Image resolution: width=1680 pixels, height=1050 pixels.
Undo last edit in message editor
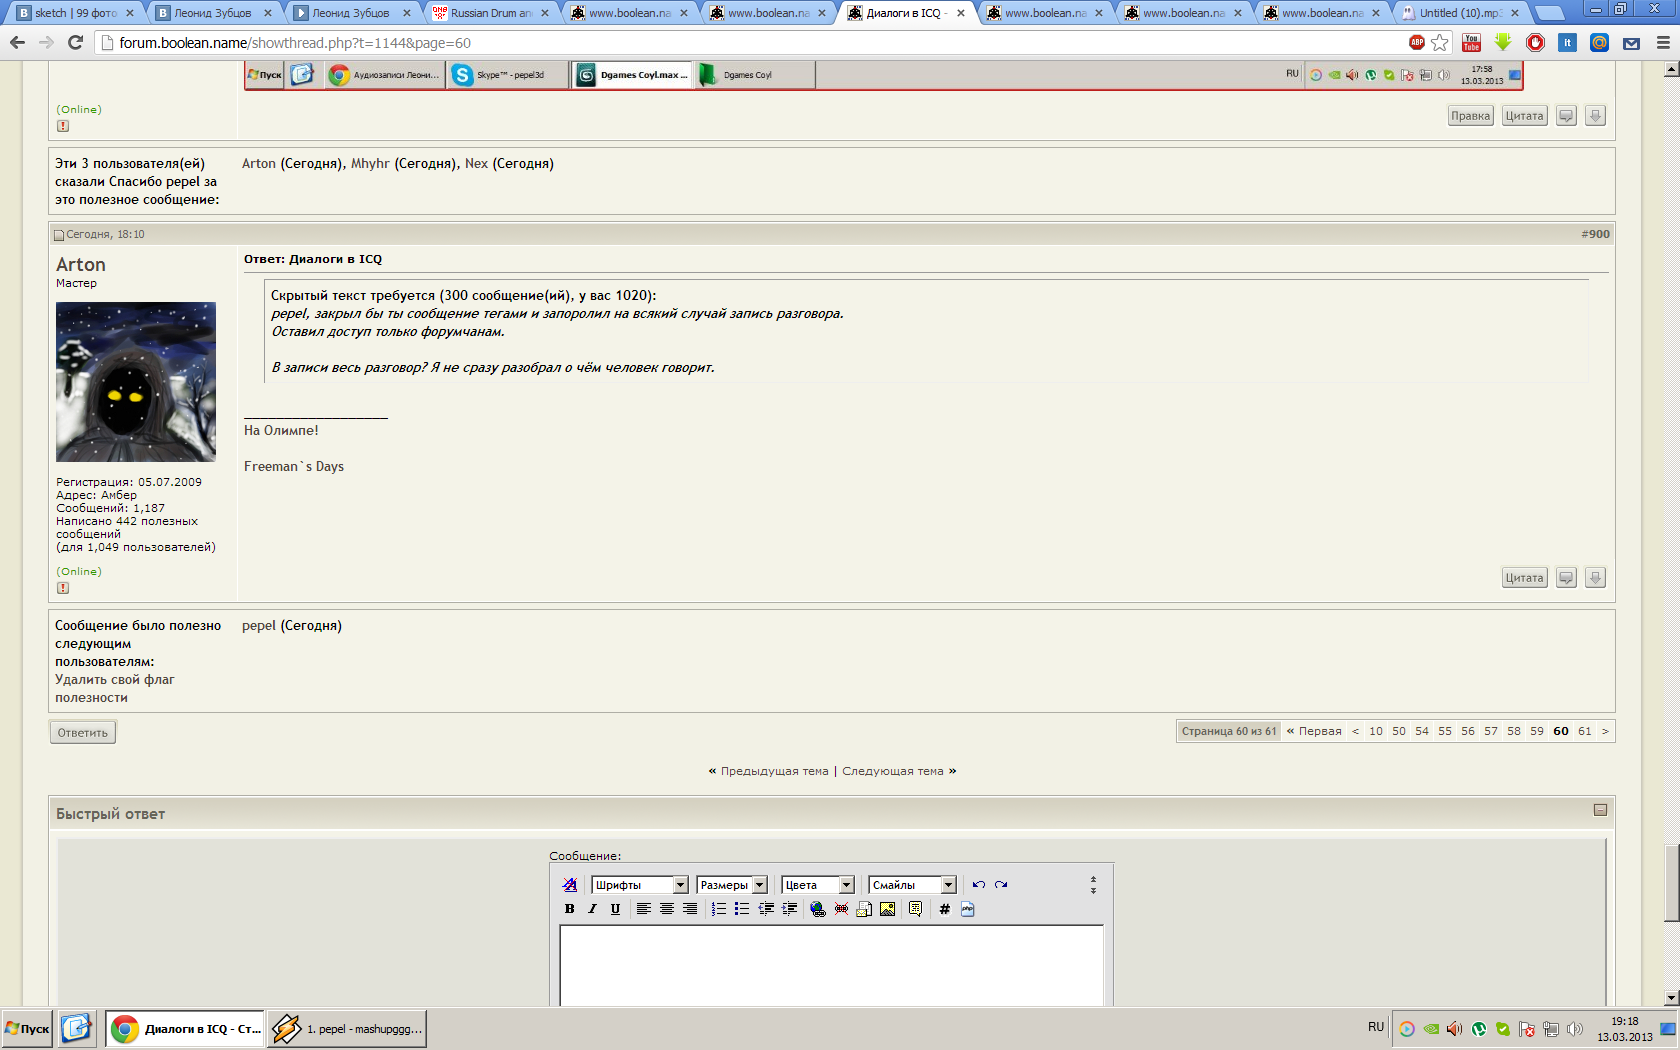pos(978,885)
